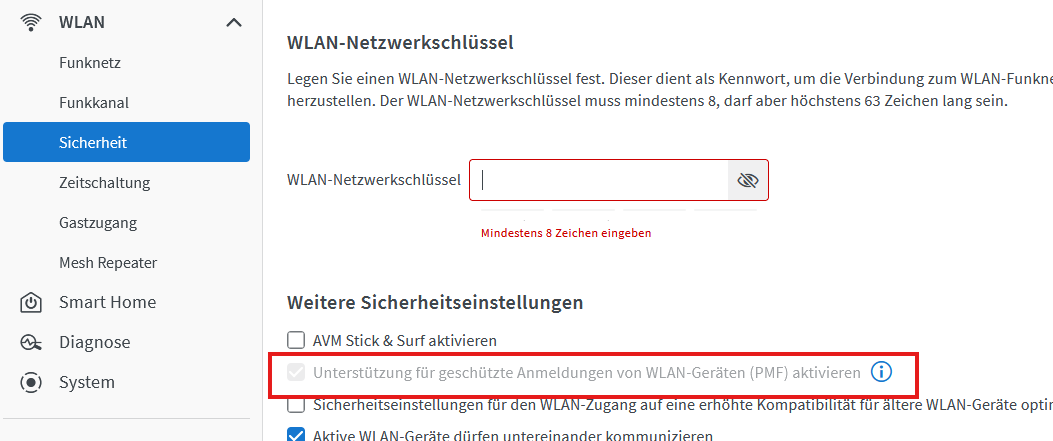Navigate to Gastzugang page
The image size is (1053, 441).
point(98,222)
